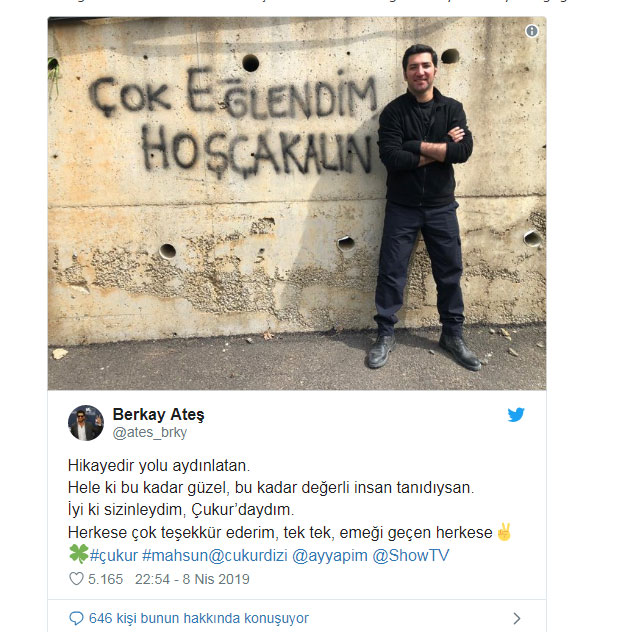Follow the #mahsun hashtag
Viewport: 632px width, 632px height.
tap(176, 555)
